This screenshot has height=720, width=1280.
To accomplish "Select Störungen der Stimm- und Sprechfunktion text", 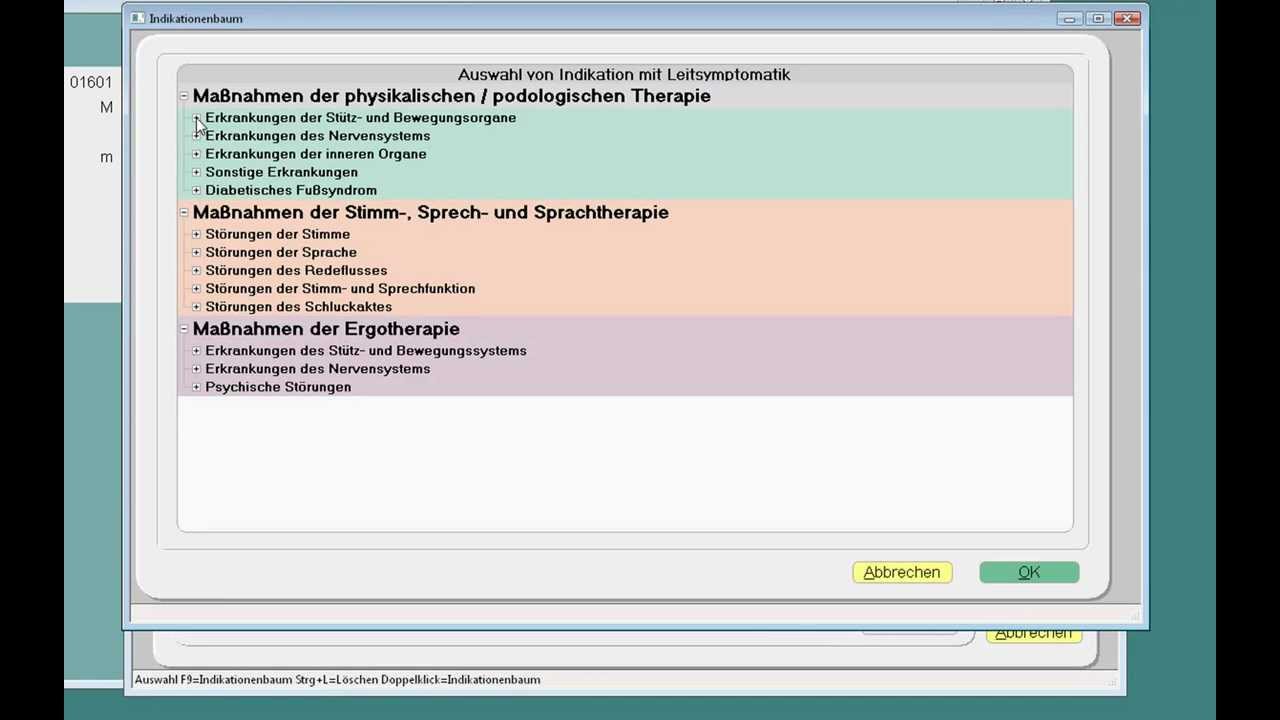I will click(340, 288).
